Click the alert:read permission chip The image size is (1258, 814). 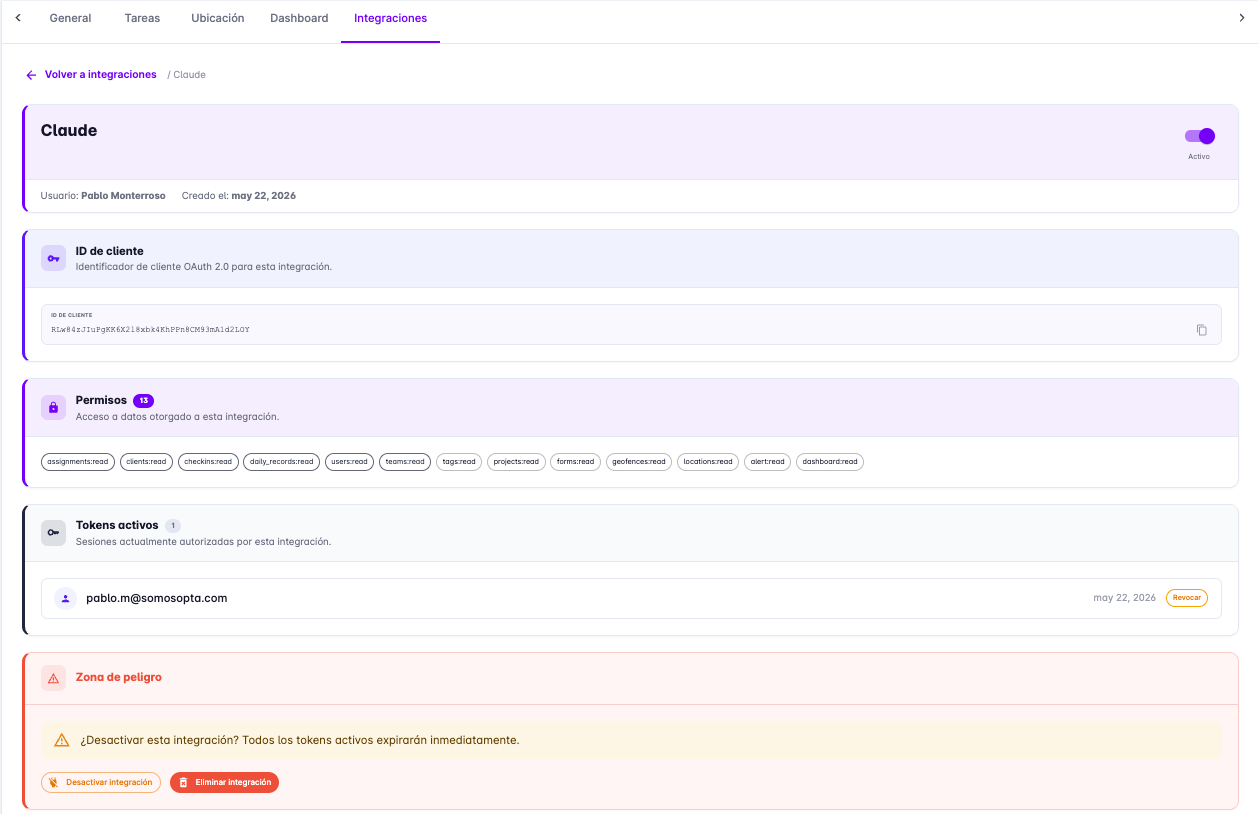point(767,462)
